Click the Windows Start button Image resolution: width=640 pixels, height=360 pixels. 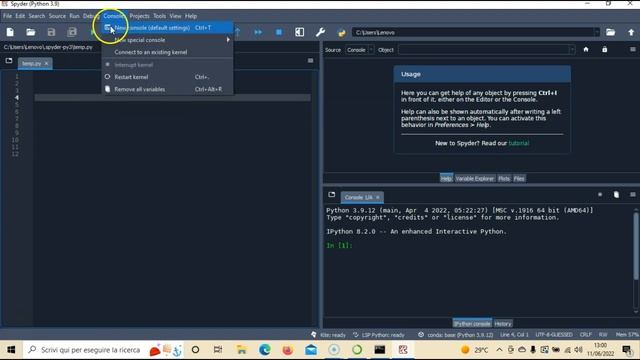[11, 350]
